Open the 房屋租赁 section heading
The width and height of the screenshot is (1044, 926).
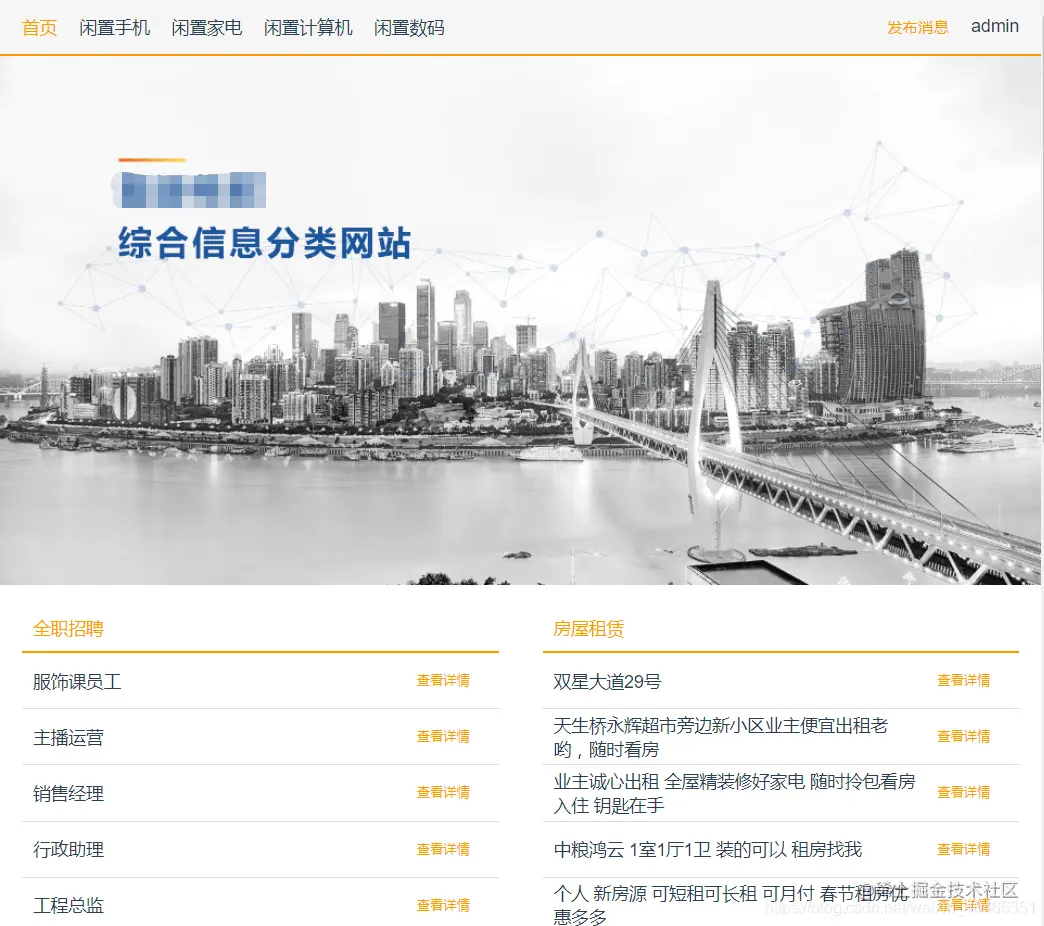point(589,628)
